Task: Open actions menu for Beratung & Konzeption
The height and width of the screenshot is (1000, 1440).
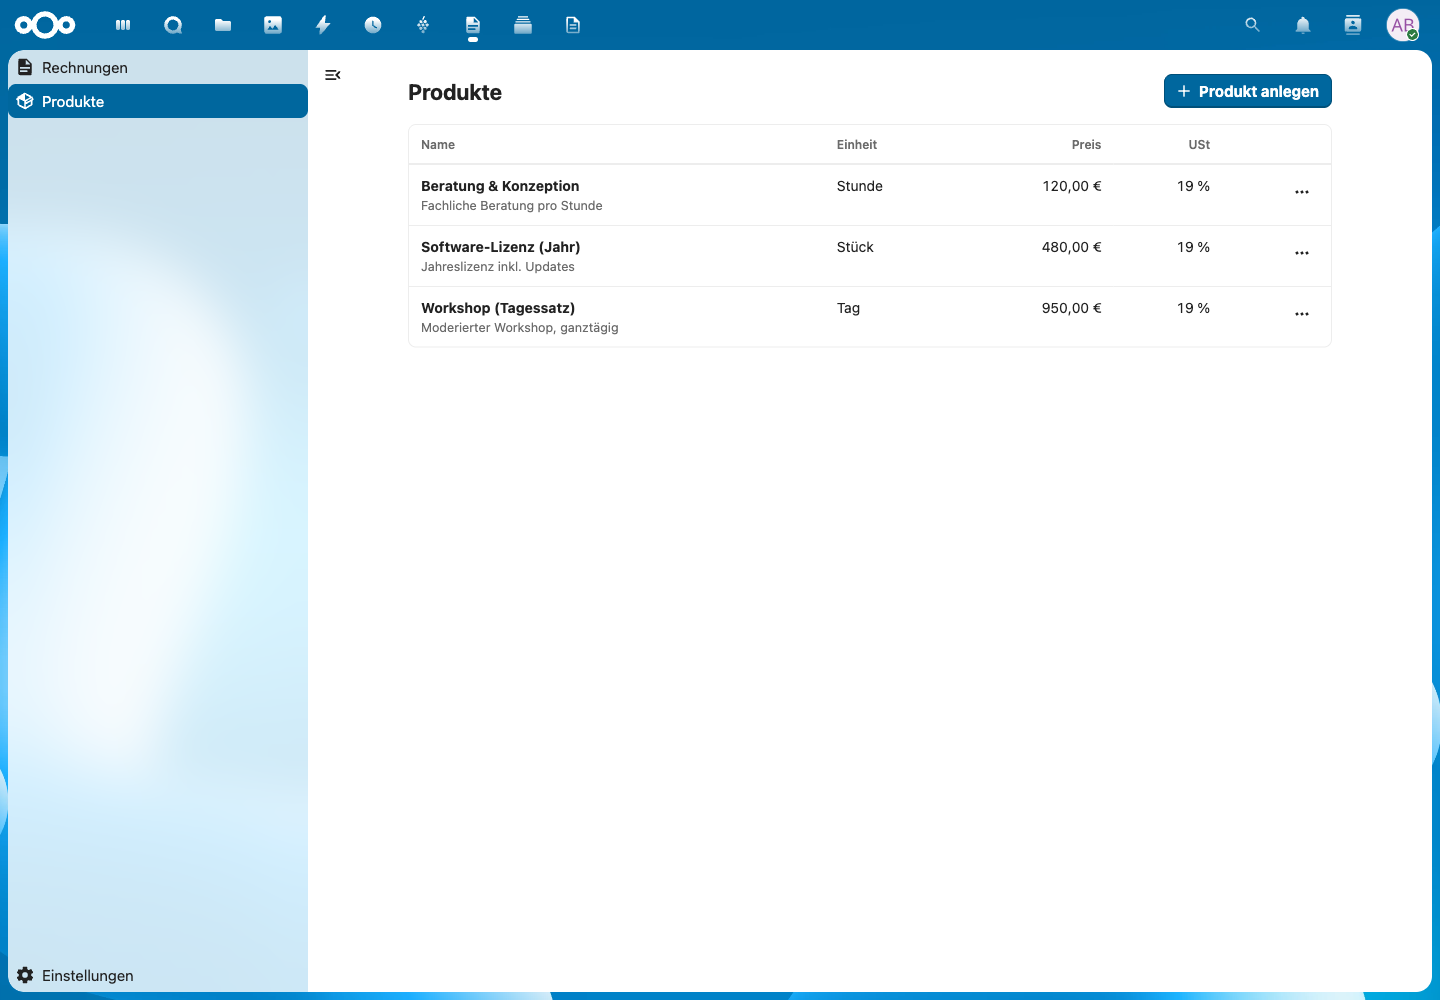Action: 1302,192
